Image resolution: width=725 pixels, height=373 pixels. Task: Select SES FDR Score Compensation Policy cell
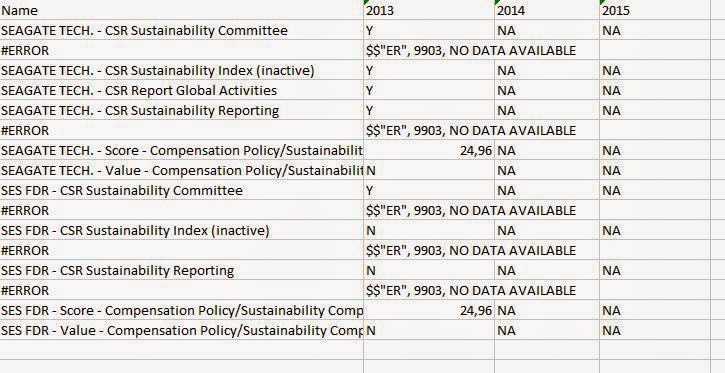(x=182, y=310)
